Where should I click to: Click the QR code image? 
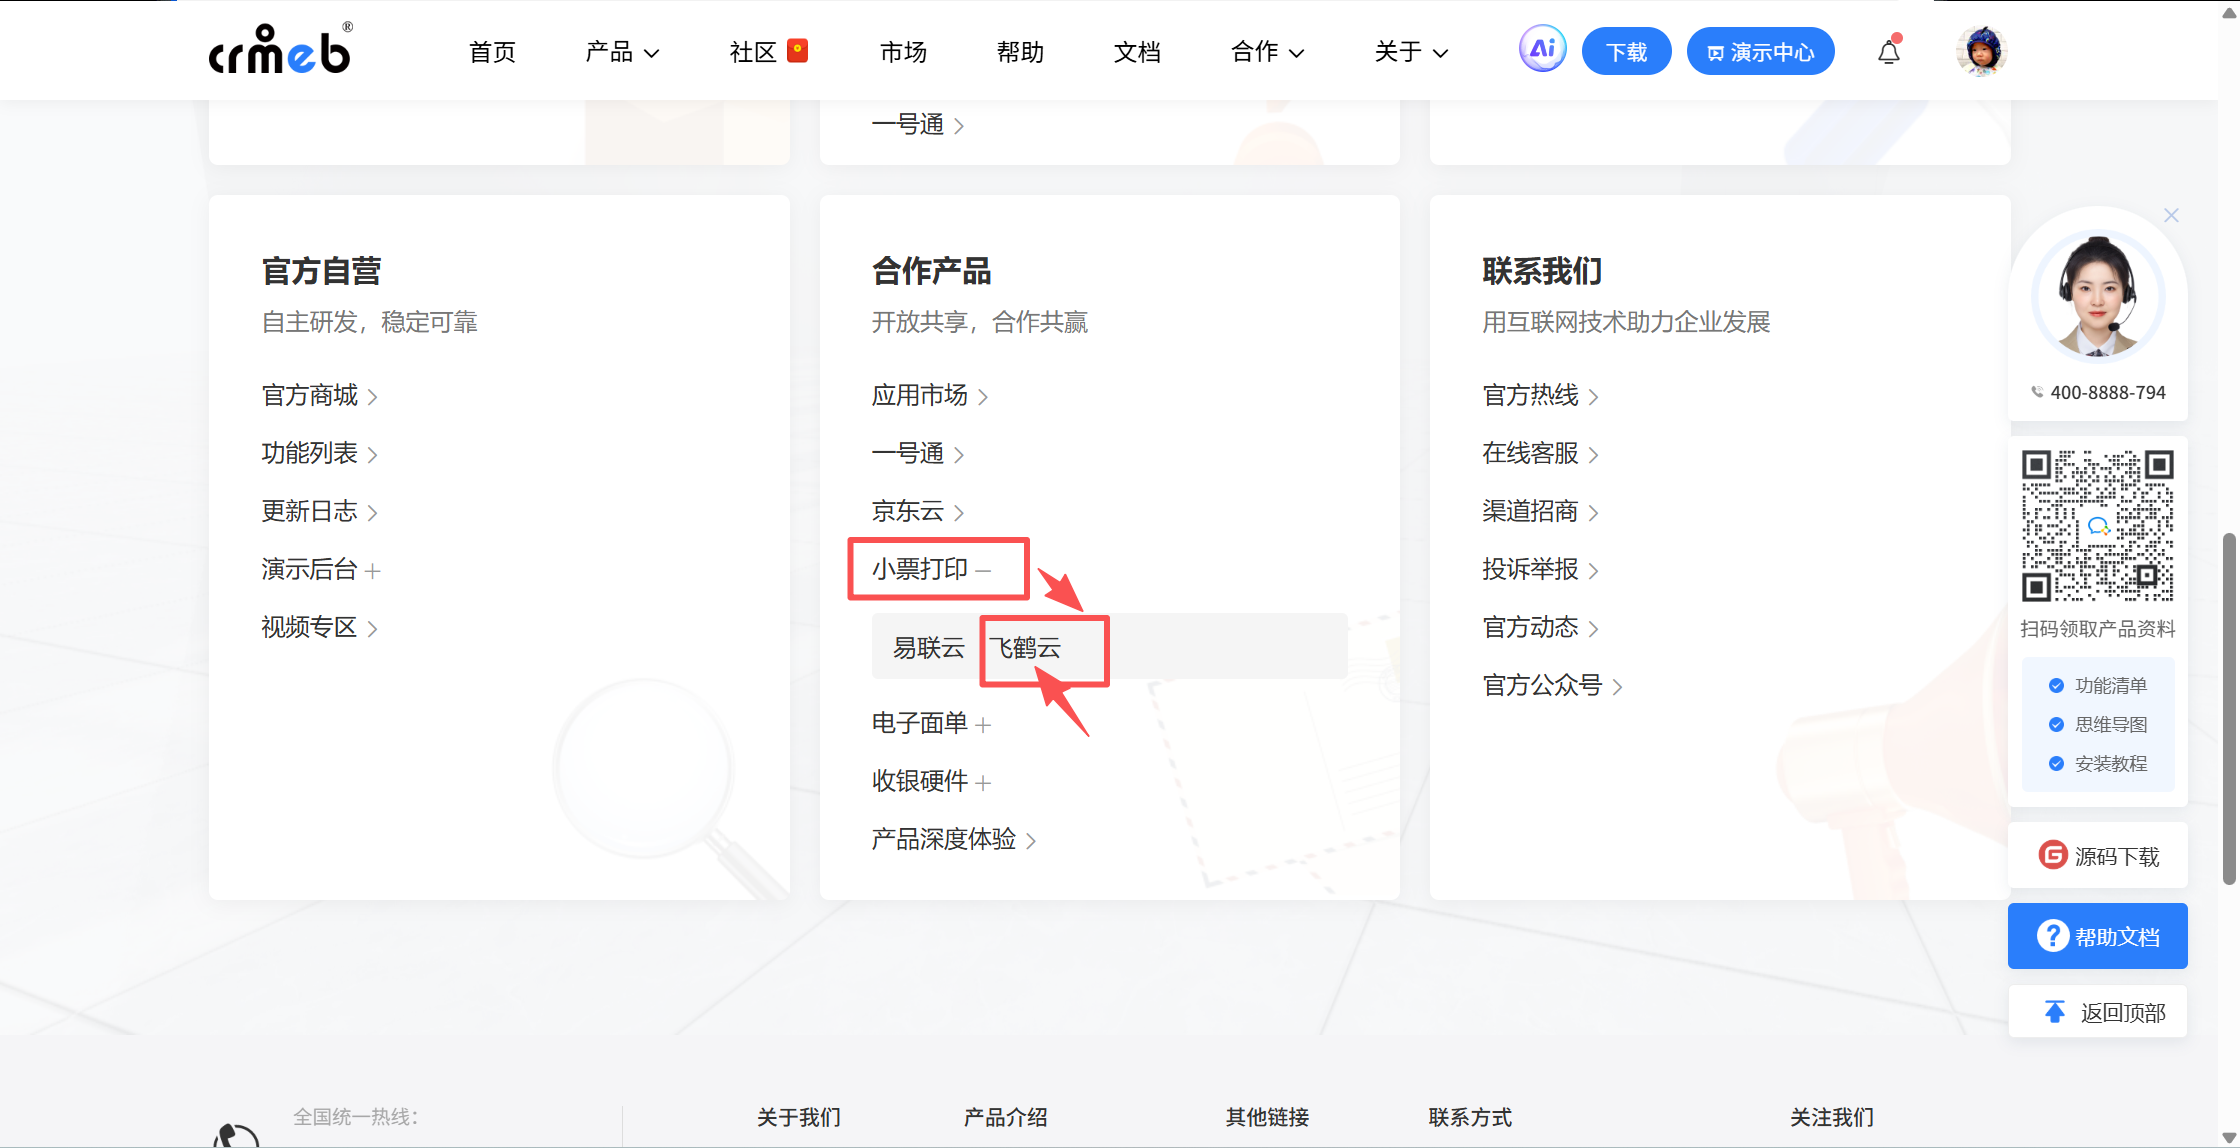(x=2097, y=526)
